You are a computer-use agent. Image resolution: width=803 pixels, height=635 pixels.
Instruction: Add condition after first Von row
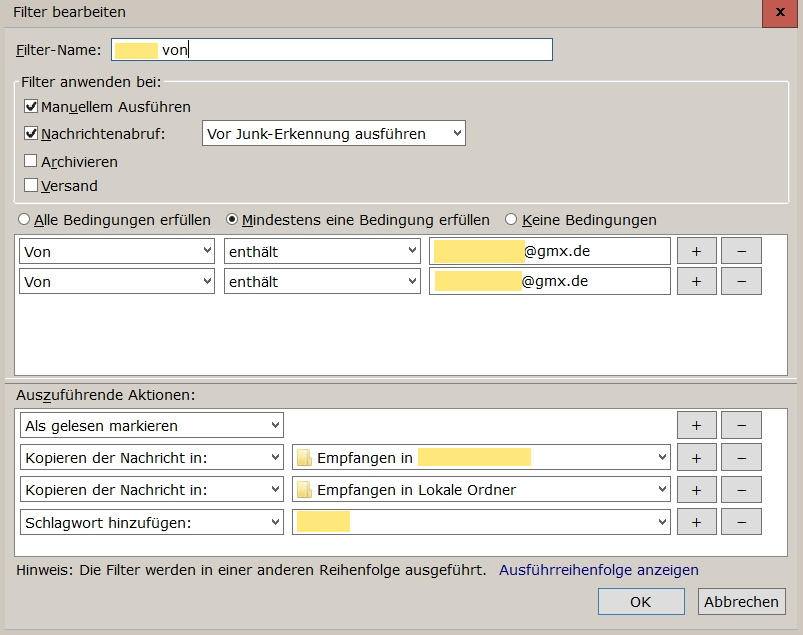point(696,251)
